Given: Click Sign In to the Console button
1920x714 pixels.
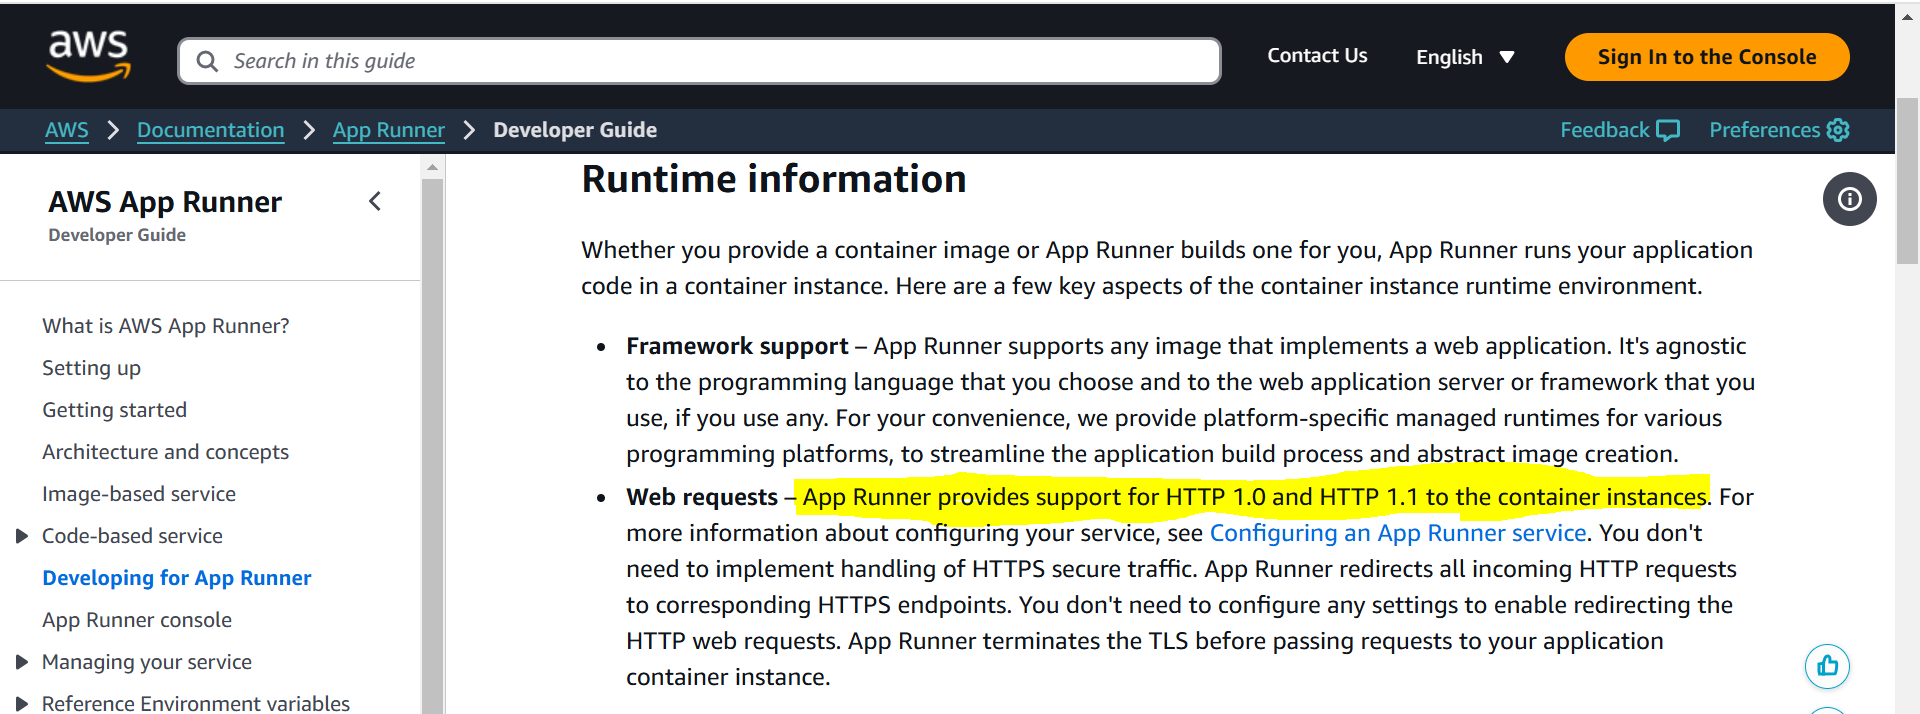Looking at the screenshot, I should pyautogui.click(x=1706, y=57).
